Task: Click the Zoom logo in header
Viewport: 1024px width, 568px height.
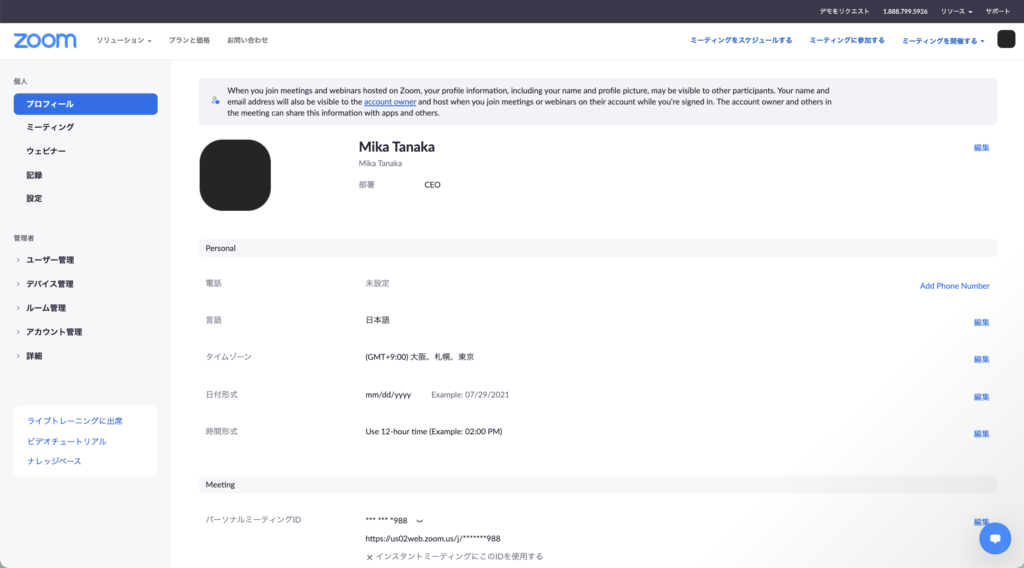Action: point(45,40)
